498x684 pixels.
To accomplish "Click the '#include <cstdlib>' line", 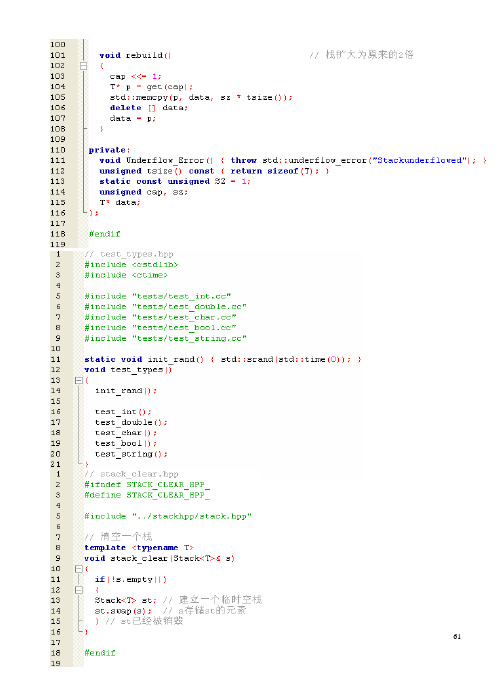I will (x=131, y=264).
